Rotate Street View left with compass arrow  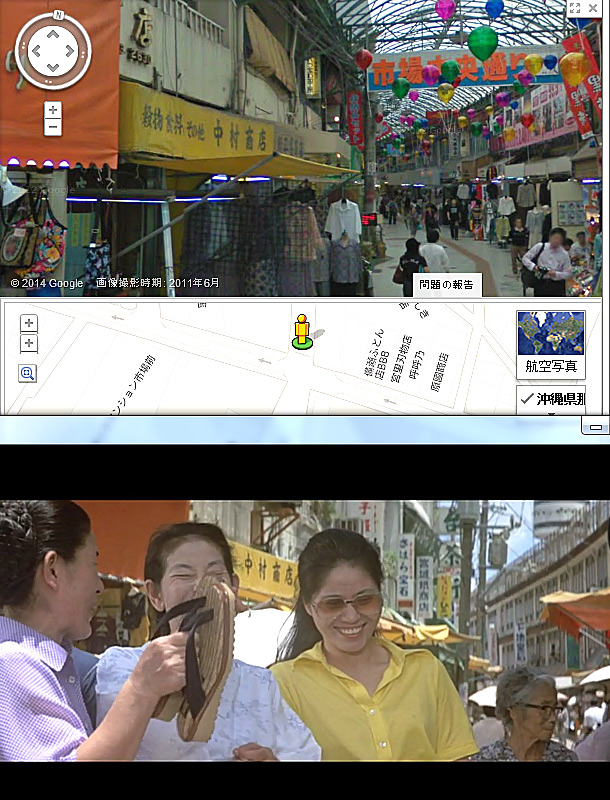36,51
